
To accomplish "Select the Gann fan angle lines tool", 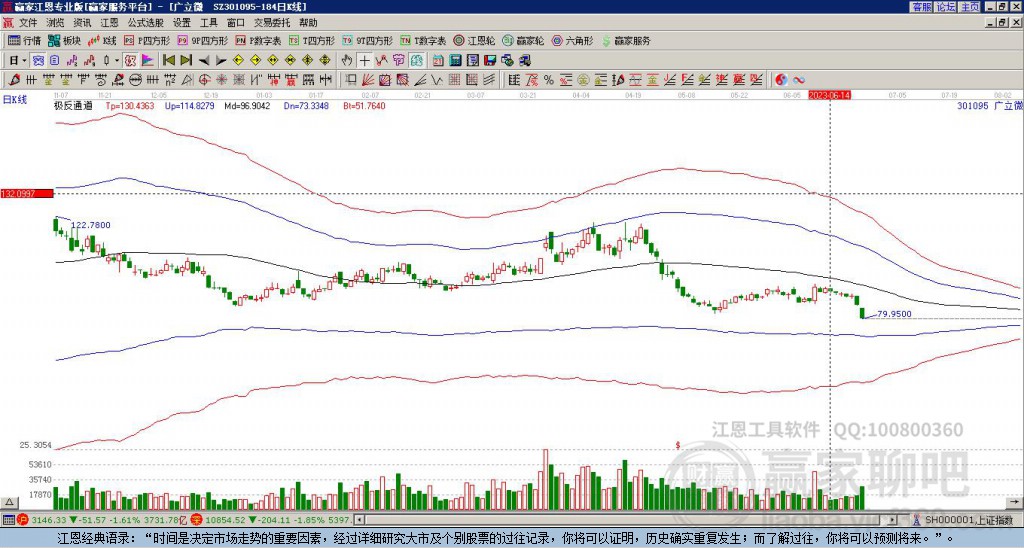I will point(368,80).
